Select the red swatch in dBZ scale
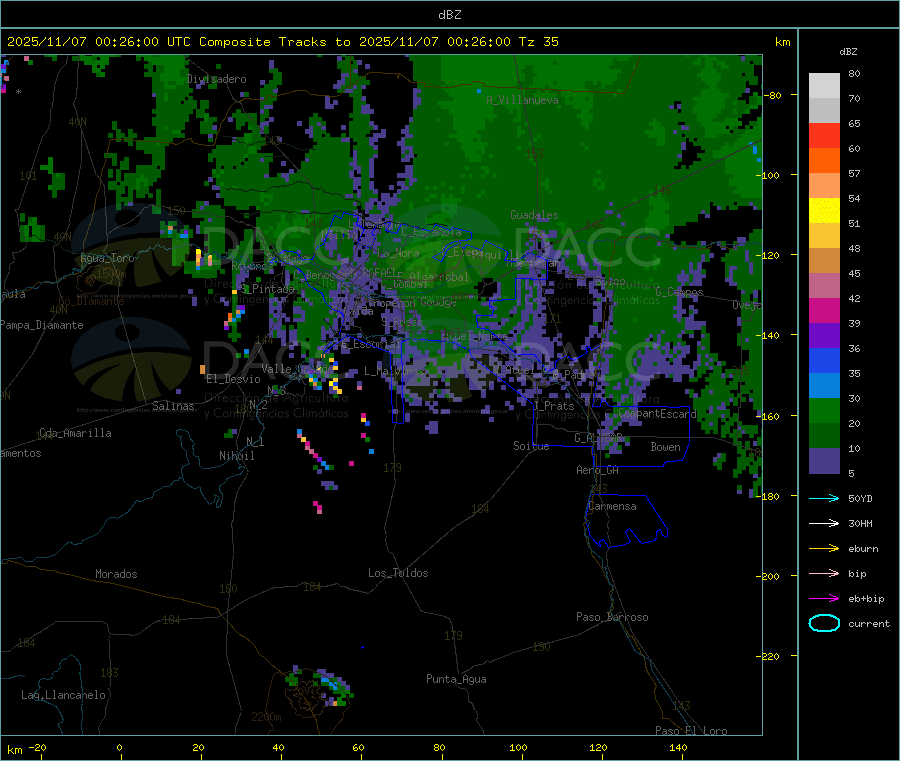900x761 pixels. tap(824, 135)
